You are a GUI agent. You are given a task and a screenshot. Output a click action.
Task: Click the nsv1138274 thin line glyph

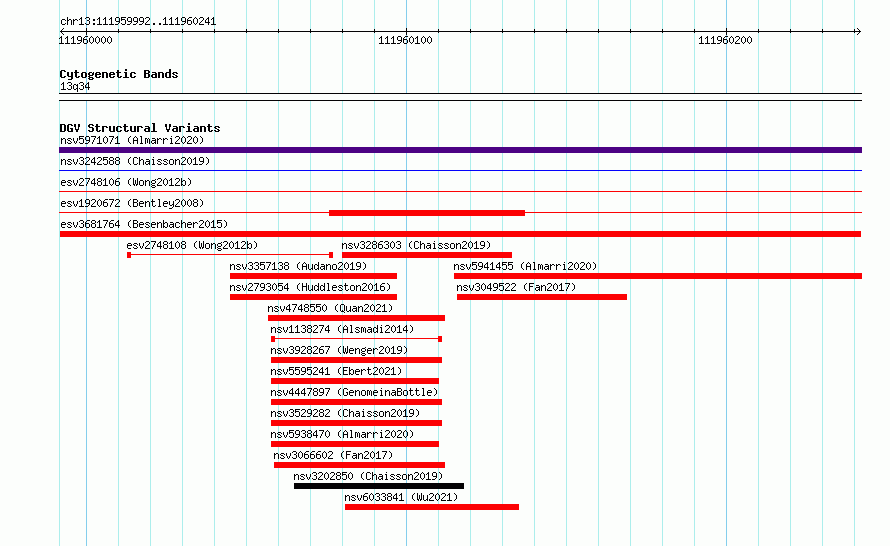[x=356, y=339]
